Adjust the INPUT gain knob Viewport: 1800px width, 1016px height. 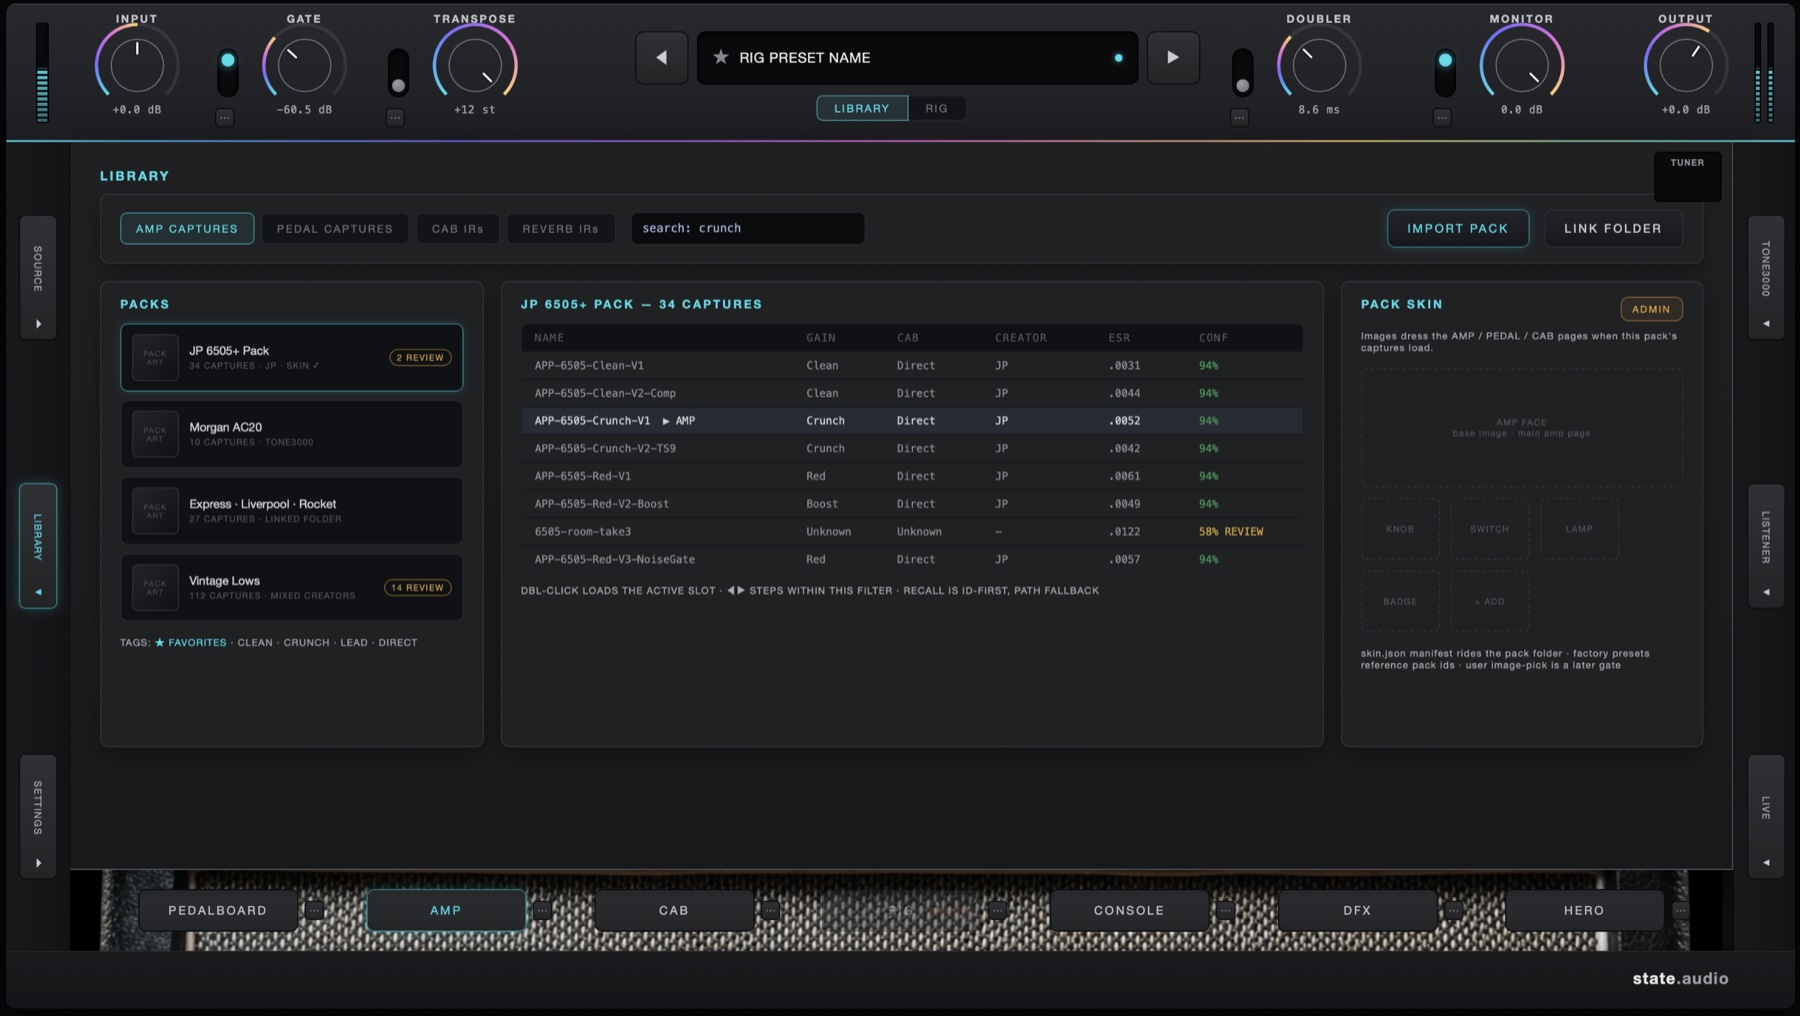click(137, 66)
